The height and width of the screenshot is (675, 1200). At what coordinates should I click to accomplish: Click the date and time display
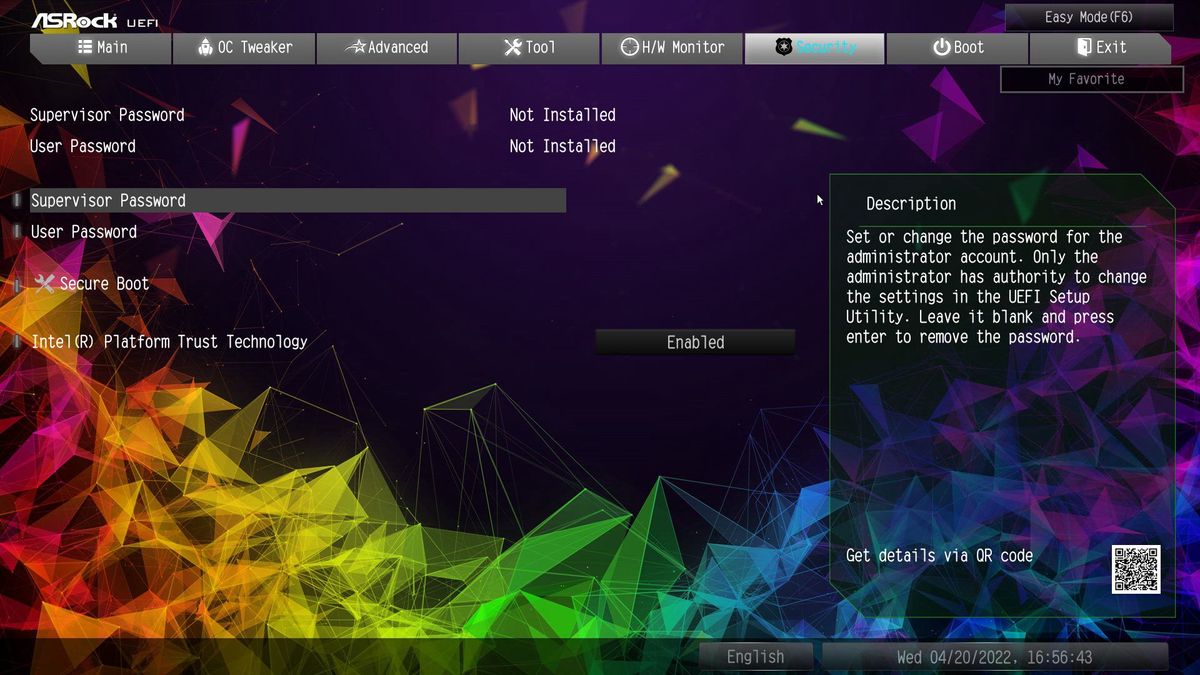tap(995, 657)
